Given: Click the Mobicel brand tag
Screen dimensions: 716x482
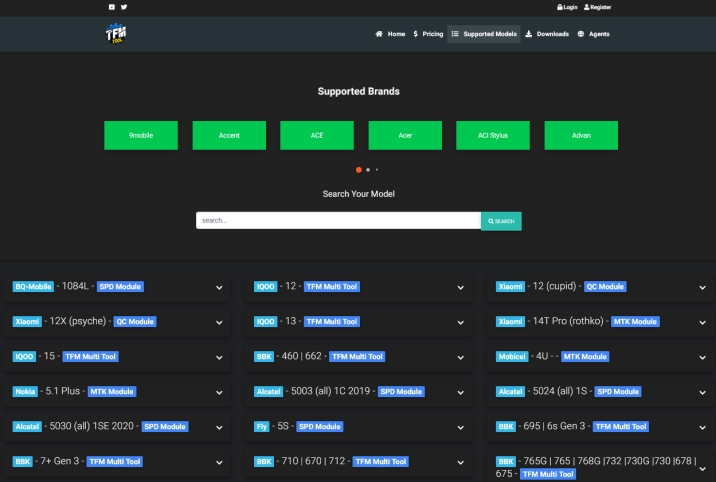Looking at the screenshot, I should point(512,356).
